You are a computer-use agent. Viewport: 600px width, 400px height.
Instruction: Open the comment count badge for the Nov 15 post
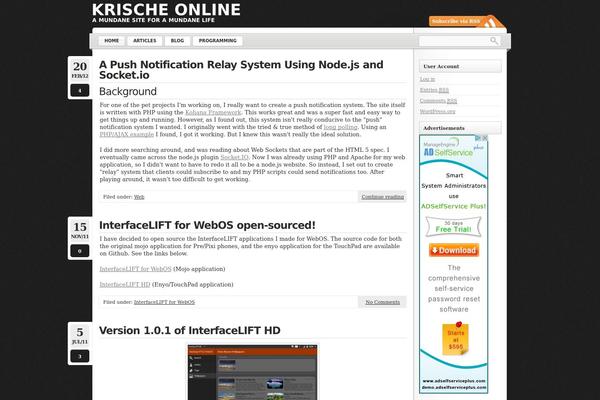(x=80, y=251)
